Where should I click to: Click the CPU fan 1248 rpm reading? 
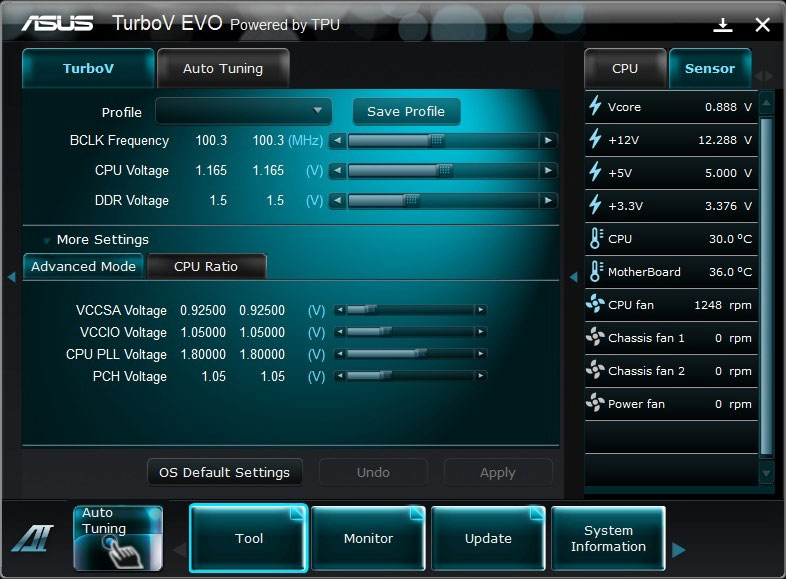[x=723, y=305]
